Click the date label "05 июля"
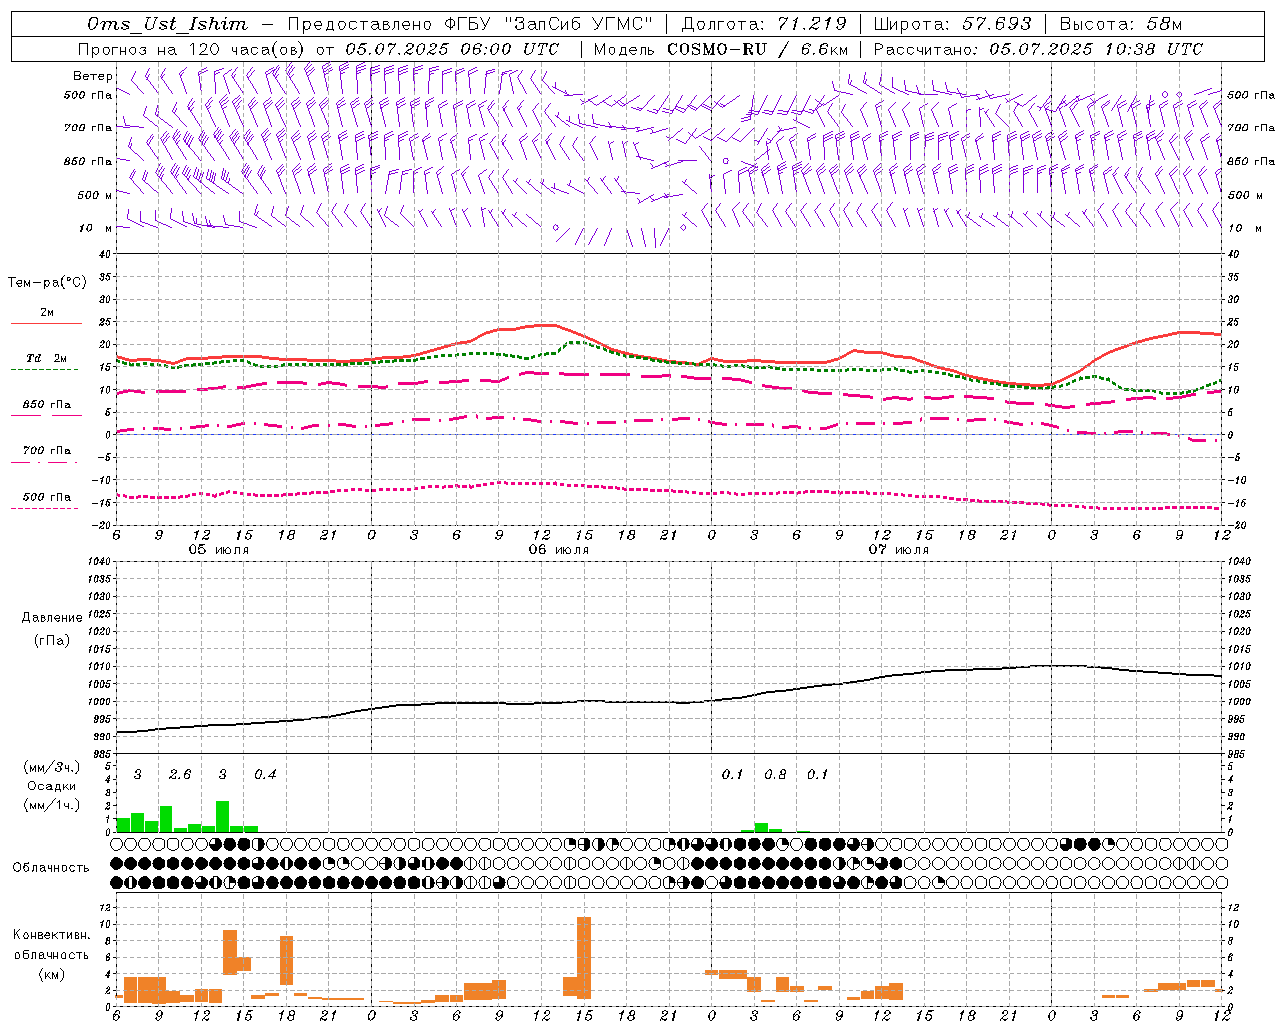1280x1024 pixels. (x=219, y=550)
